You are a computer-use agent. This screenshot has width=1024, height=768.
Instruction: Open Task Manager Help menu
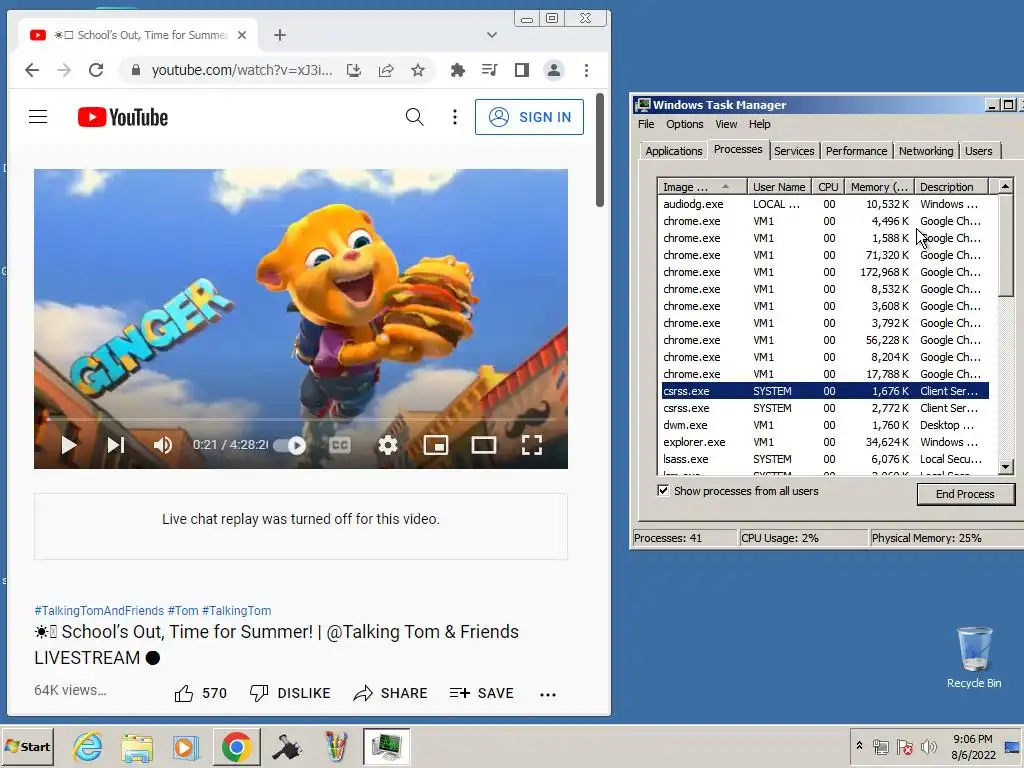point(759,124)
